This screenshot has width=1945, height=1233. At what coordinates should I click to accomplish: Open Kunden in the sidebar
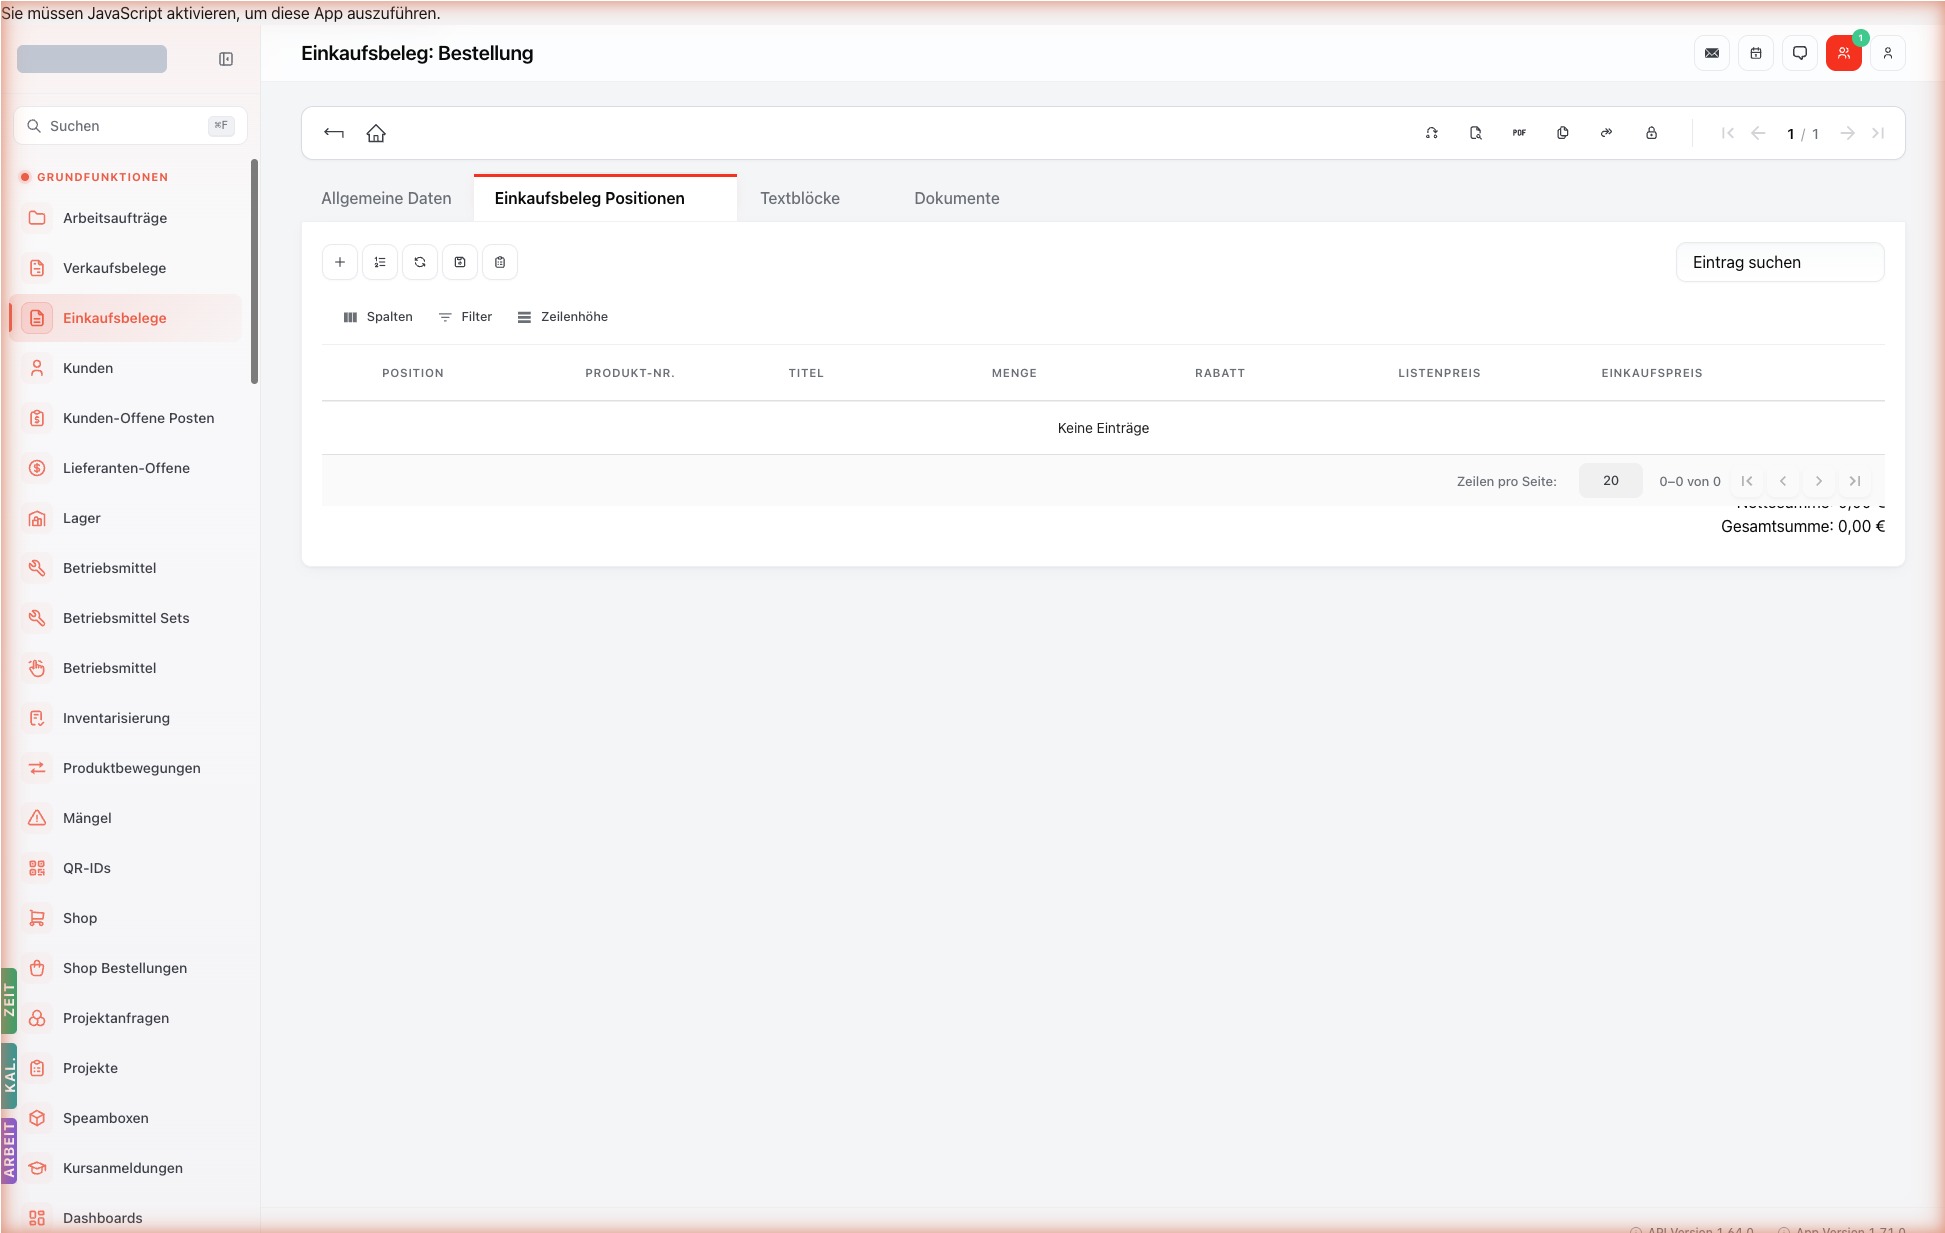click(x=126, y=368)
